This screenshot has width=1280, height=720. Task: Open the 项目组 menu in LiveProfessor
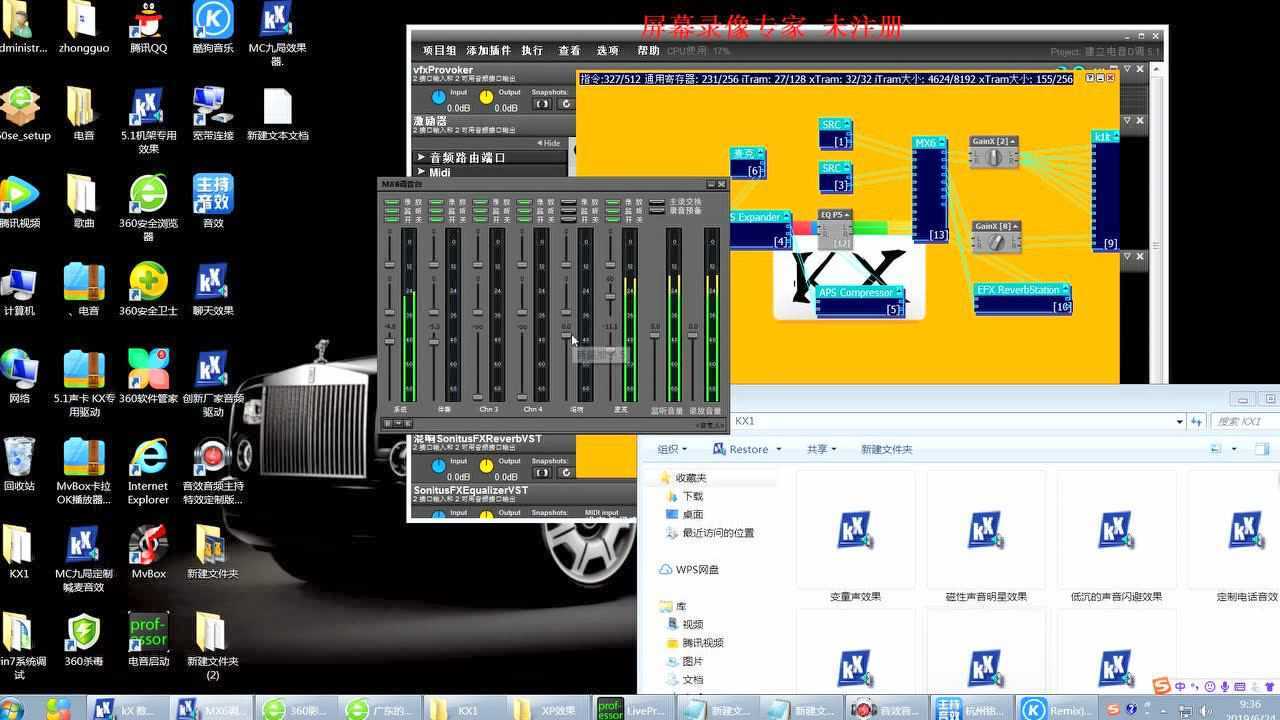(x=439, y=50)
